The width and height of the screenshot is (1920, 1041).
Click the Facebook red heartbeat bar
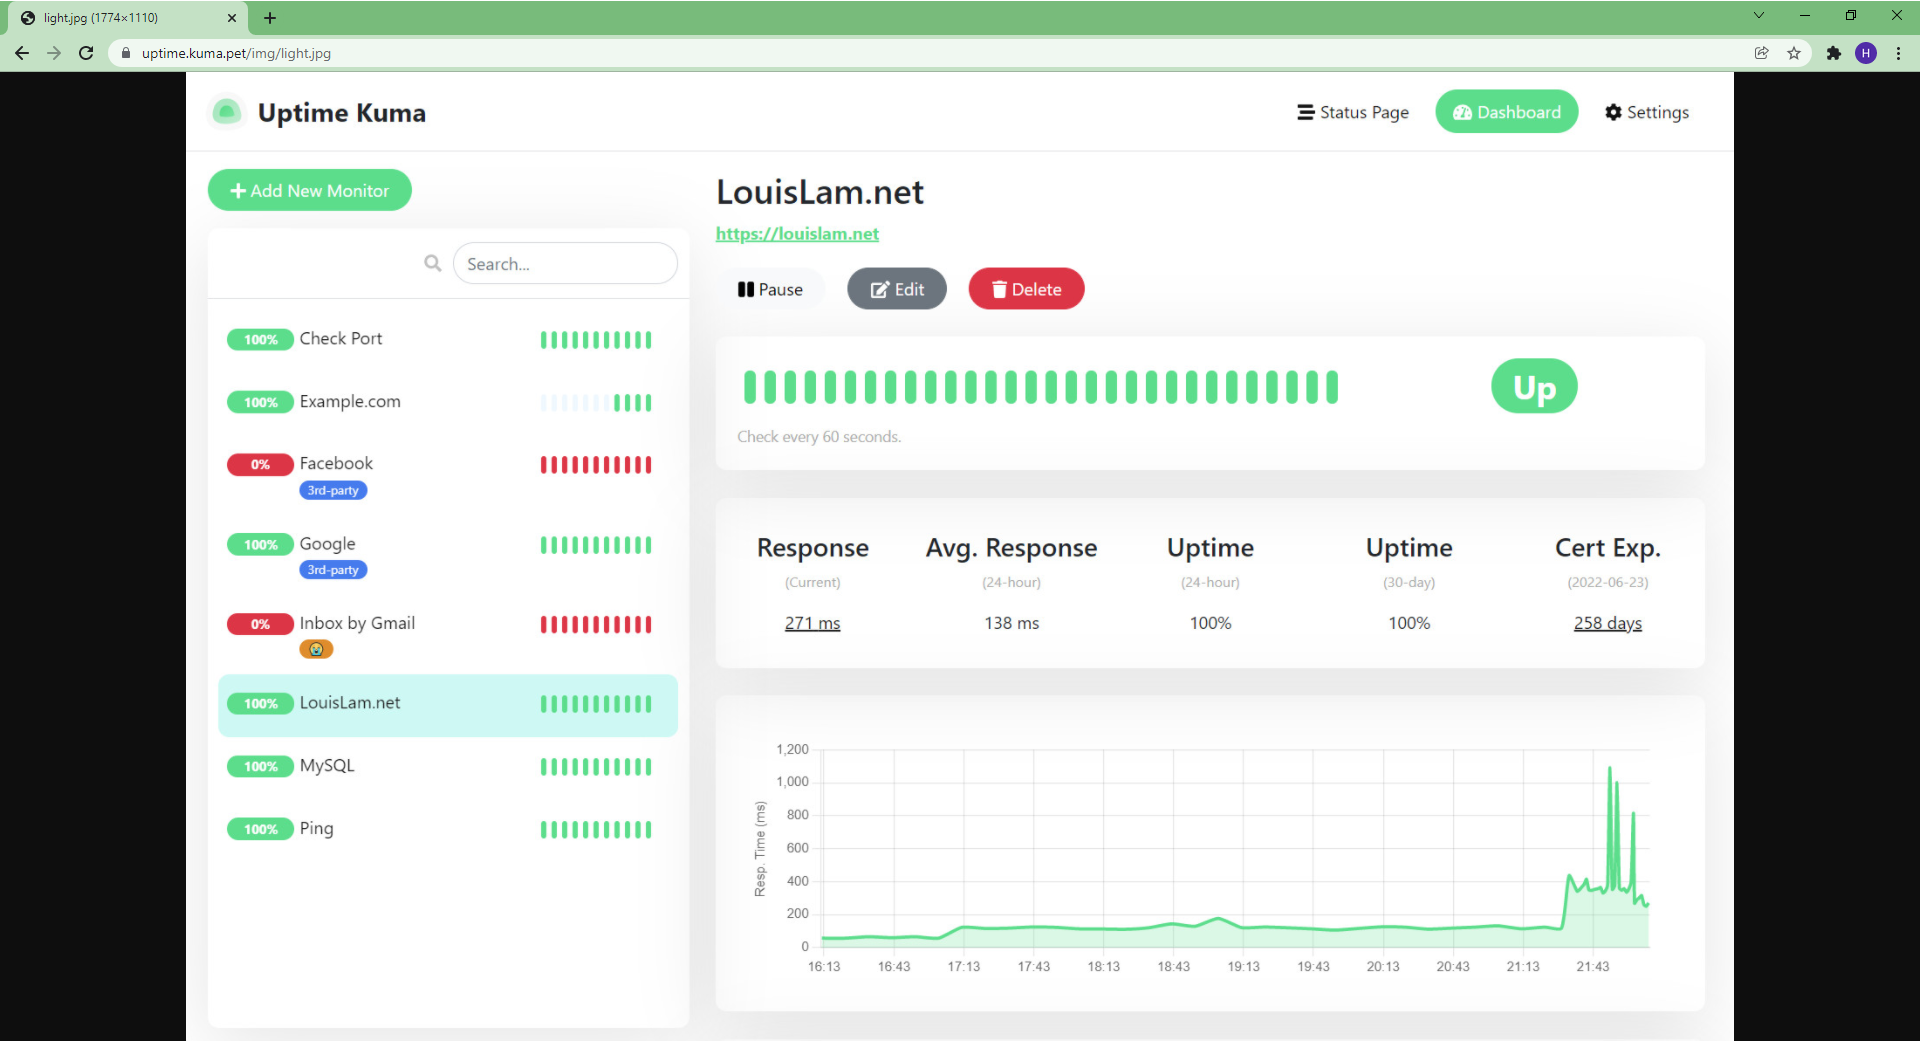tap(596, 464)
